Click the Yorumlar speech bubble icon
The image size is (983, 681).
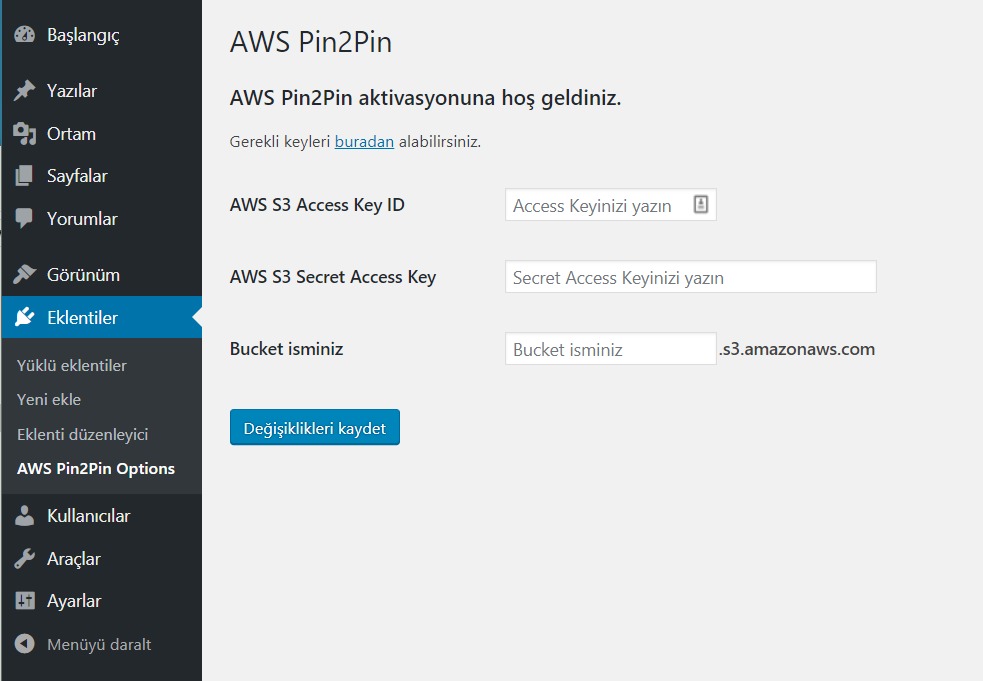click(x=24, y=219)
